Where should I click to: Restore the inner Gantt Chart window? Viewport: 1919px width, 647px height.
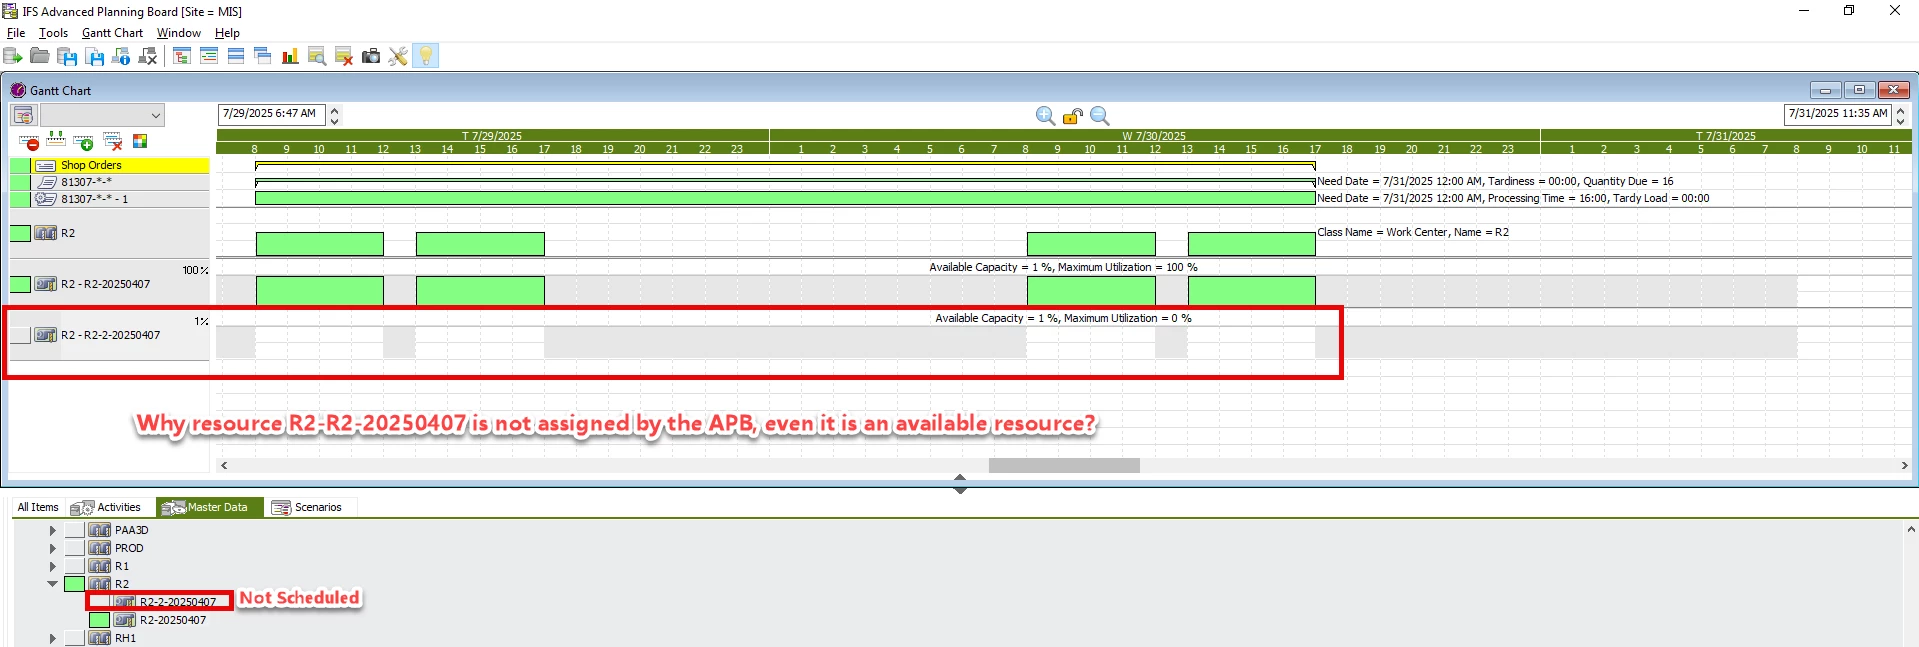(1859, 90)
